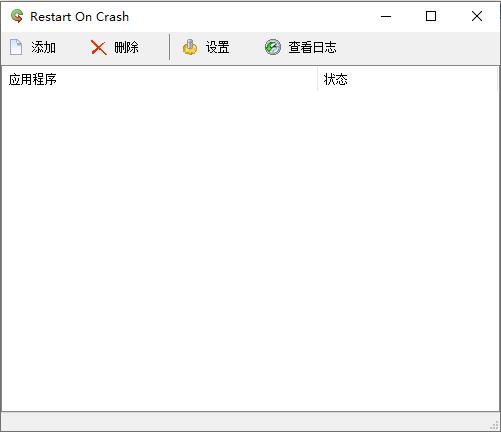Click the Restart On Crash title icon

pyautogui.click(x=17, y=16)
